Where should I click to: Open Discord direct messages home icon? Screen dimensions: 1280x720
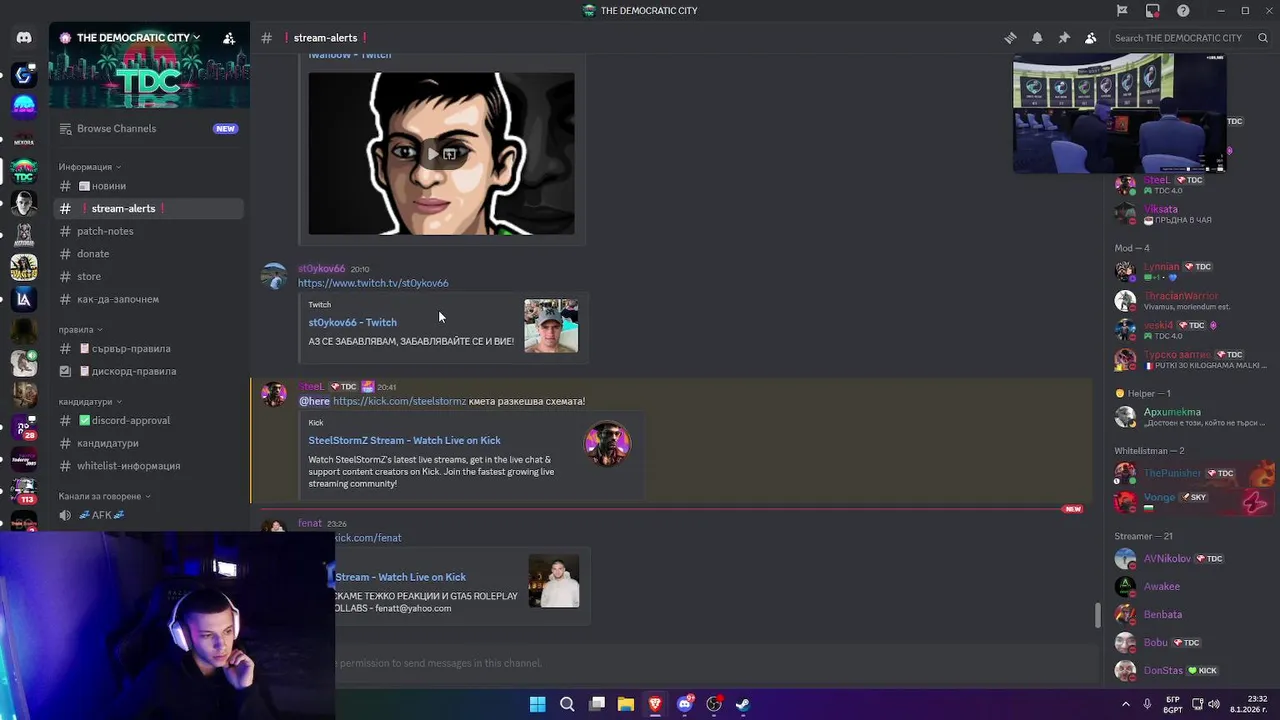click(x=24, y=38)
